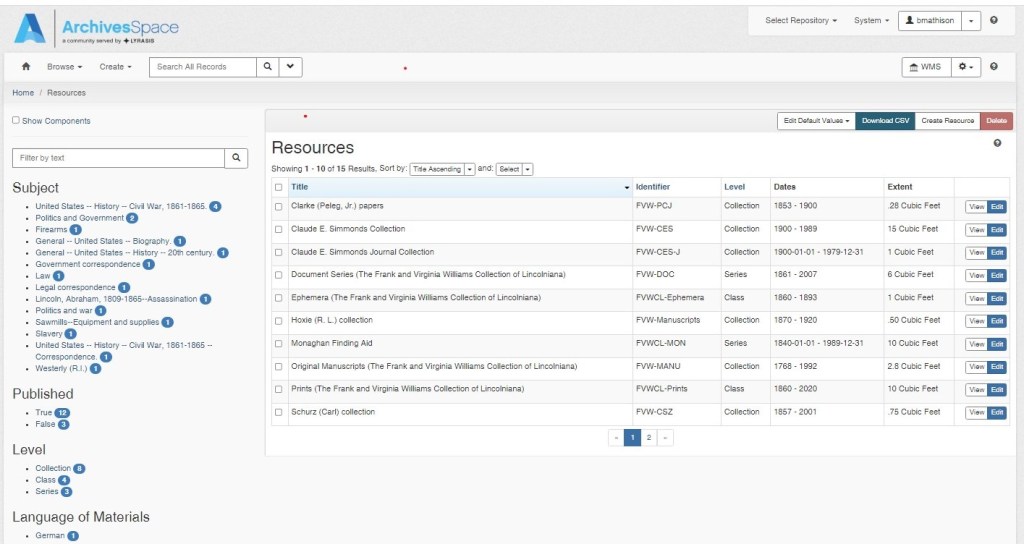Tick the checkbox for Clarke (Peleg, Jr.) papers
The width and height of the screenshot is (1024, 544).
point(279,207)
